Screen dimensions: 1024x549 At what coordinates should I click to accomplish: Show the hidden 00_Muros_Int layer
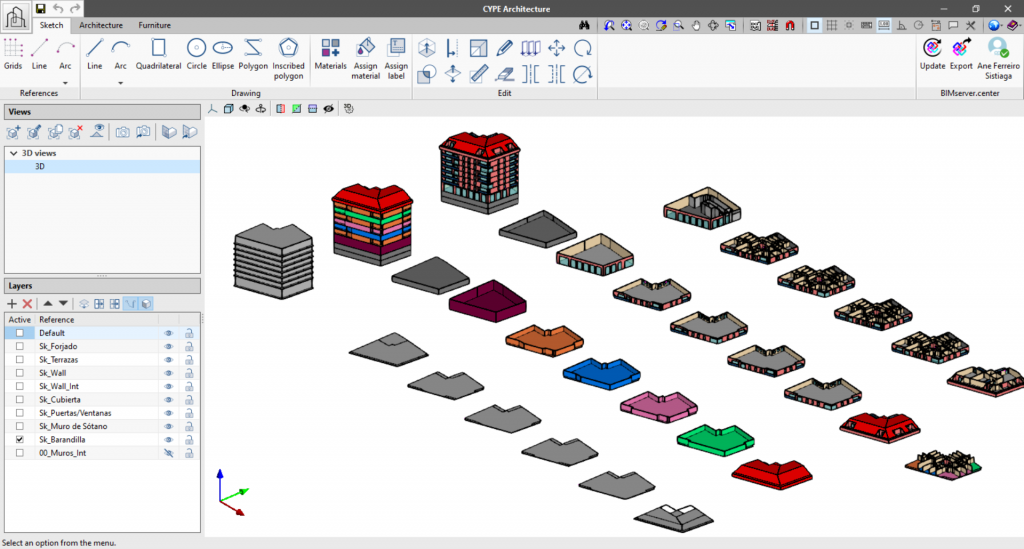[x=168, y=453]
